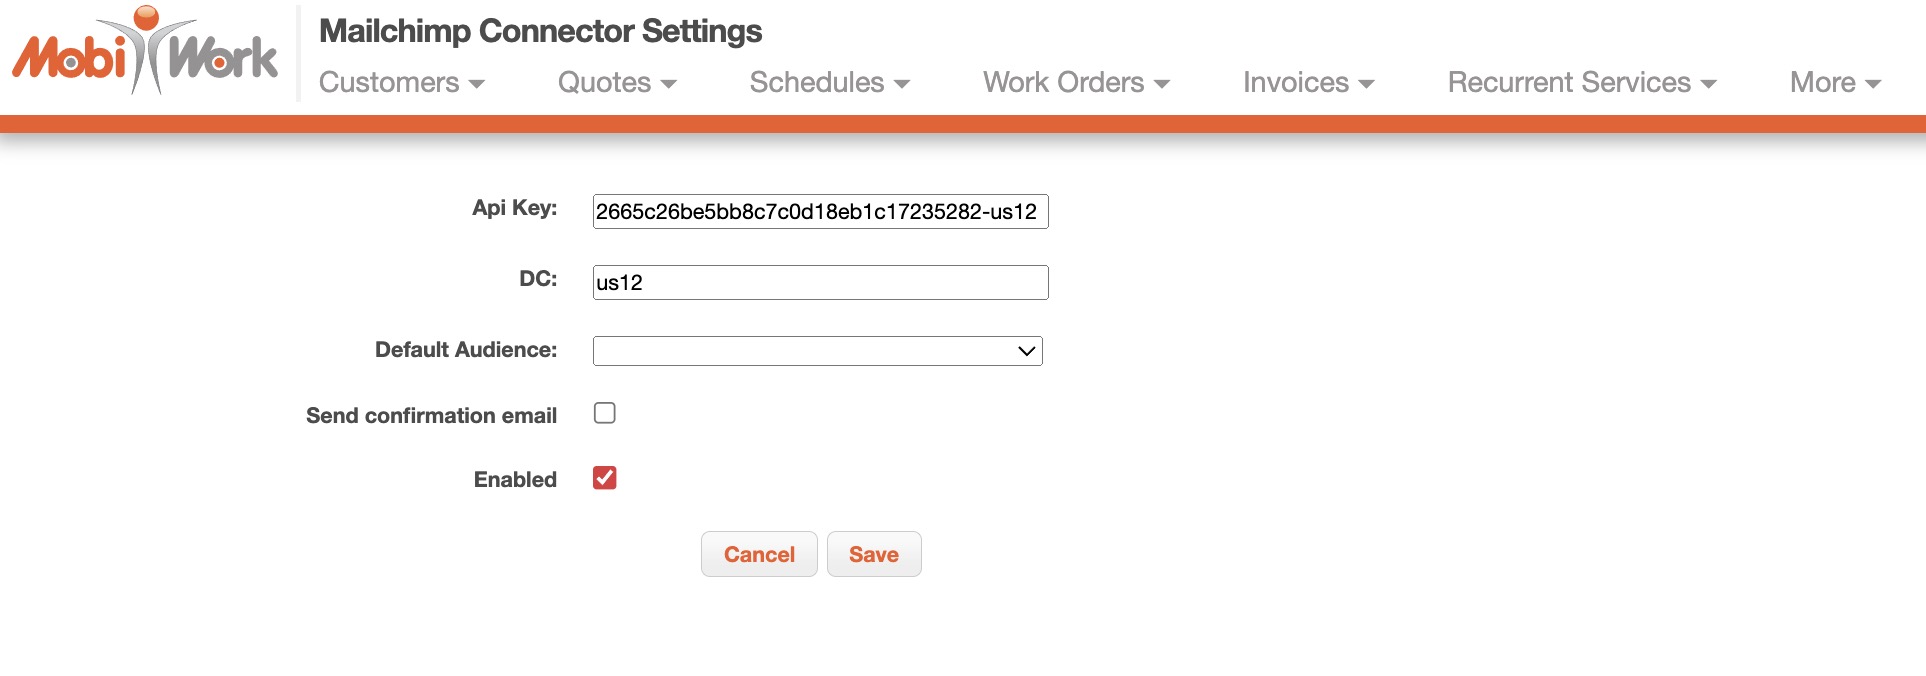This screenshot has height=676, width=1926.
Task: Expand the More menu caret
Action: click(1873, 84)
